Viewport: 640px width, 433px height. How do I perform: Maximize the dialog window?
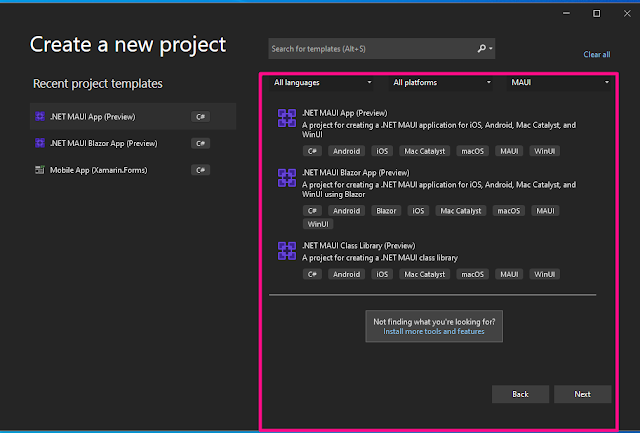pyautogui.click(x=597, y=13)
